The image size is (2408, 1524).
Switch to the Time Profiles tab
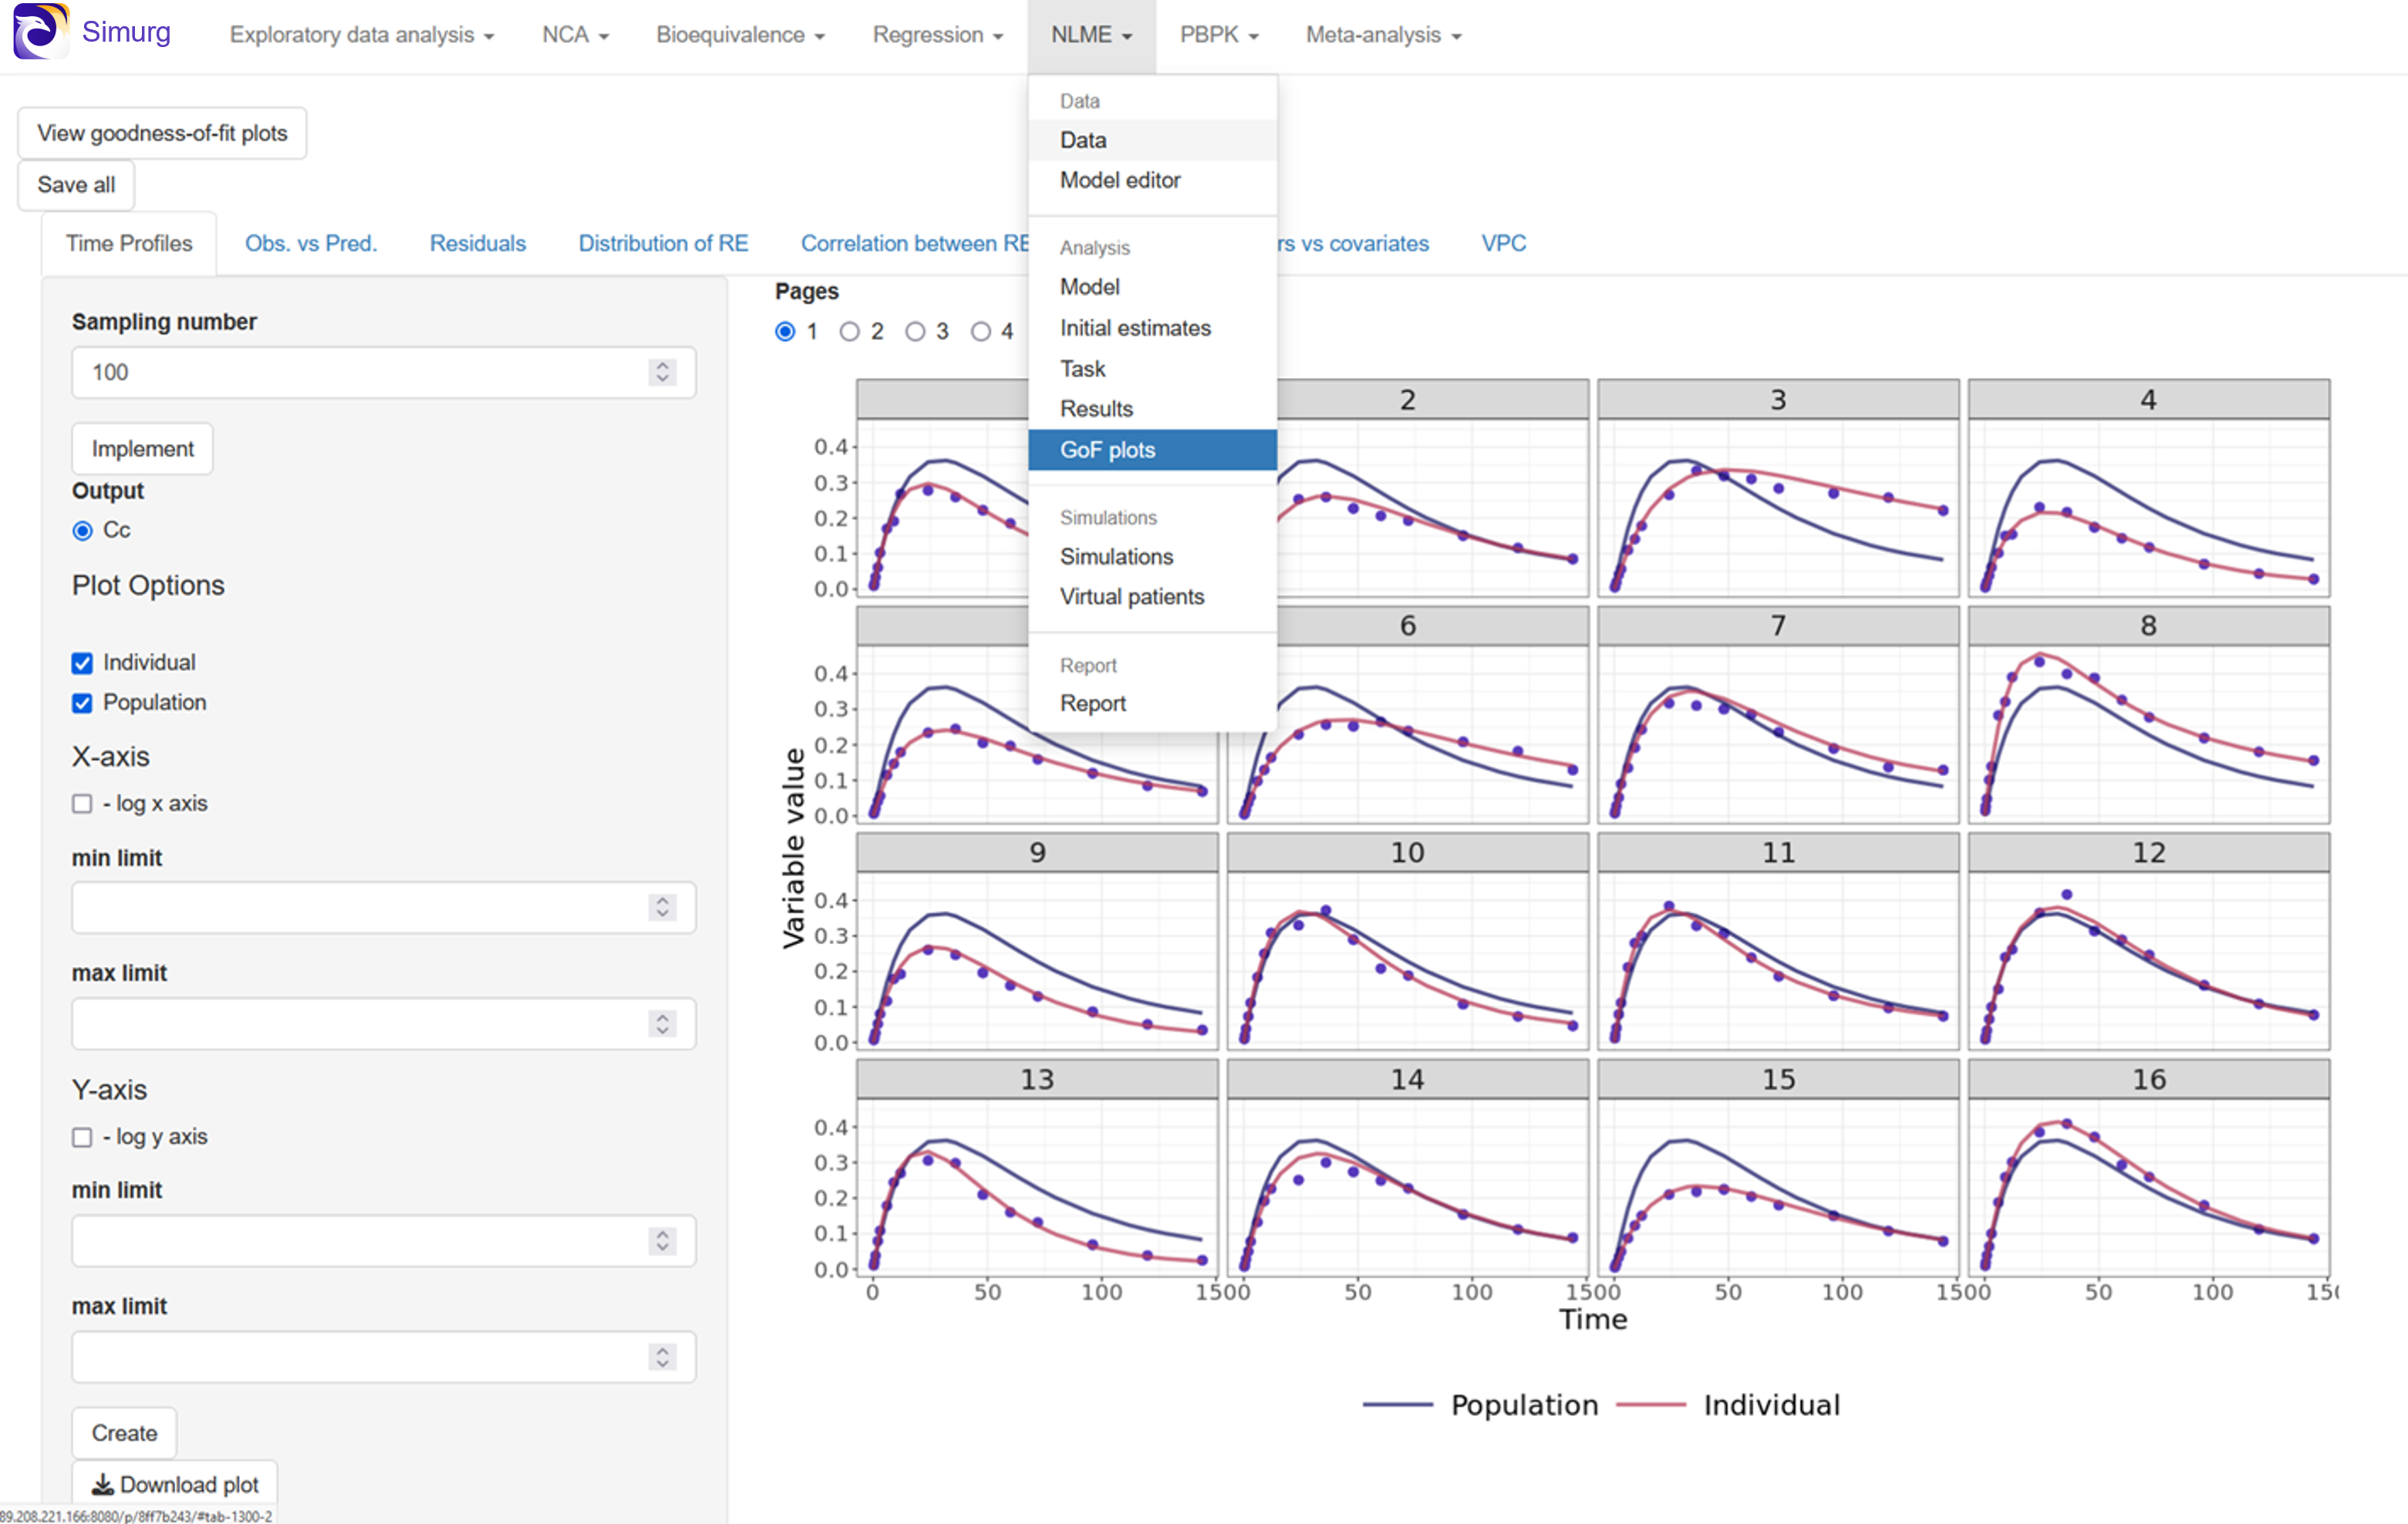coord(129,243)
